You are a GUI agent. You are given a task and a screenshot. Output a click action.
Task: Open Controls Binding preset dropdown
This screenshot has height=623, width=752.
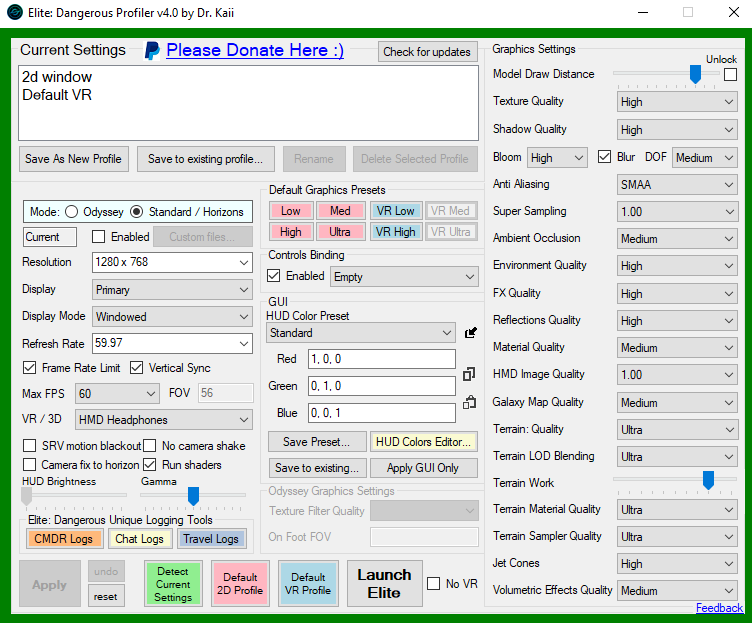tap(404, 277)
